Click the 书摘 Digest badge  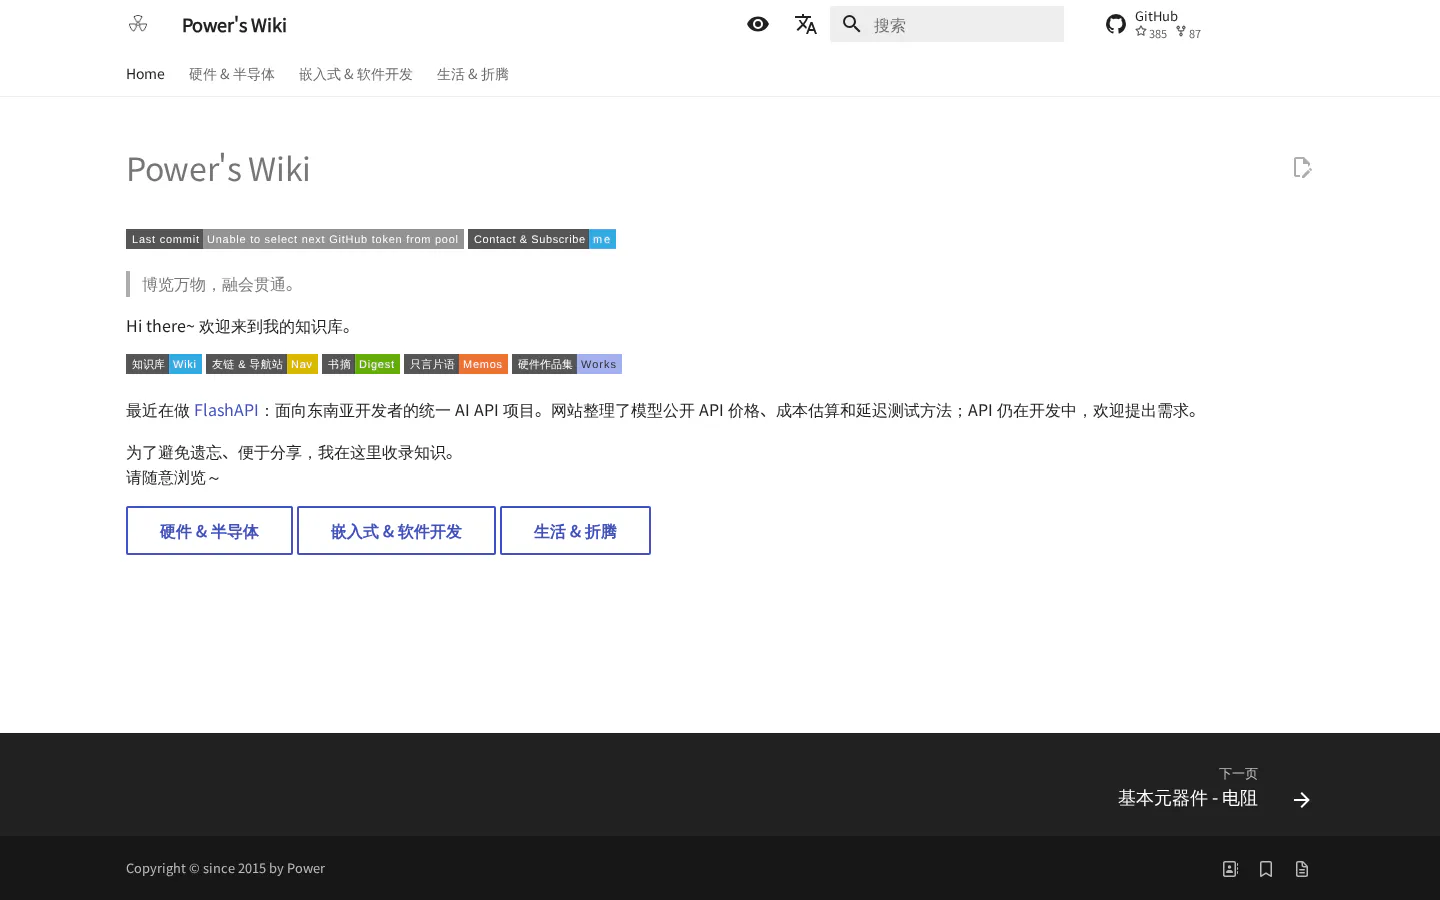(x=361, y=364)
